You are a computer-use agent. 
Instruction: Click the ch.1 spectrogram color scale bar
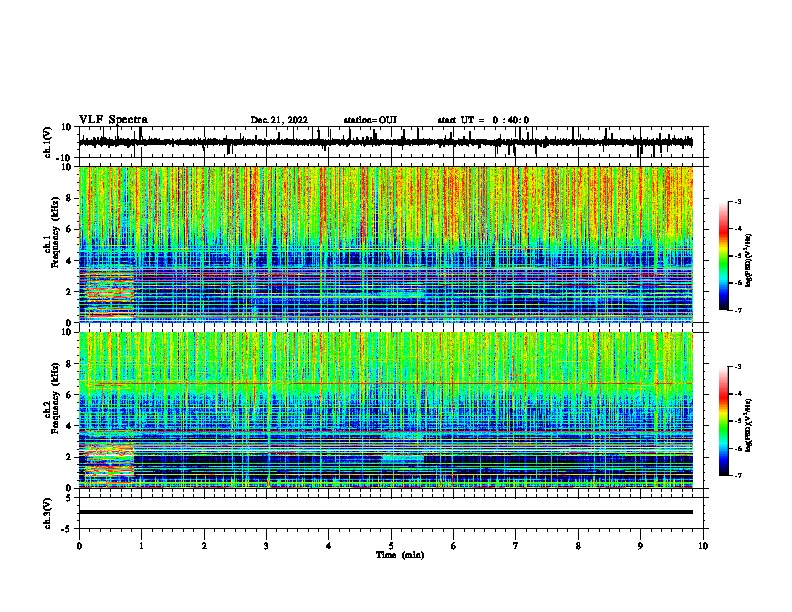coord(723,256)
